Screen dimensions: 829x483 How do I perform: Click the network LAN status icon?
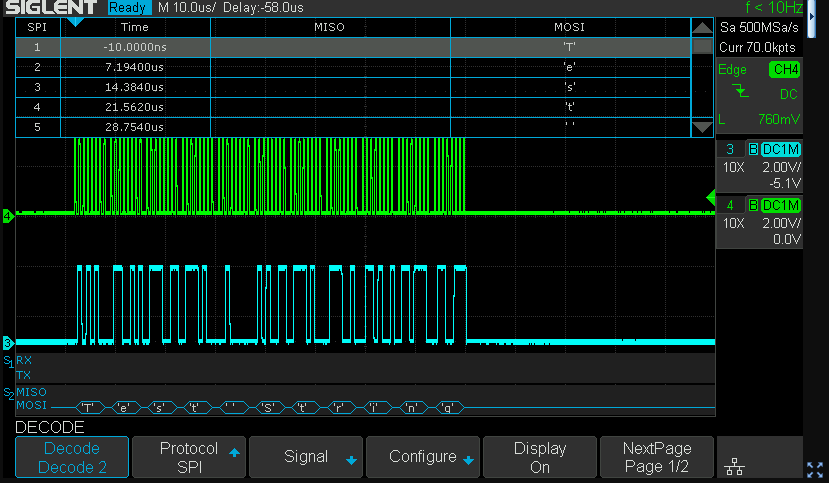pyautogui.click(x=733, y=467)
